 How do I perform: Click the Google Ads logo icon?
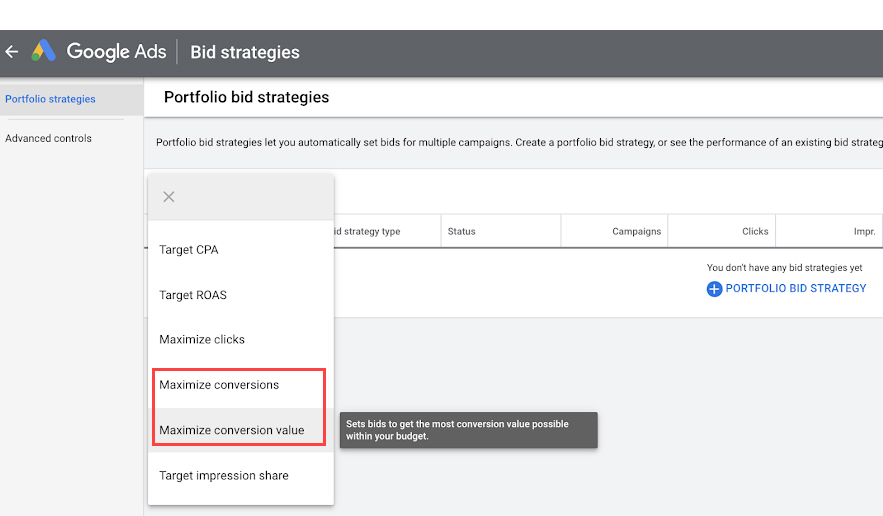43,51
